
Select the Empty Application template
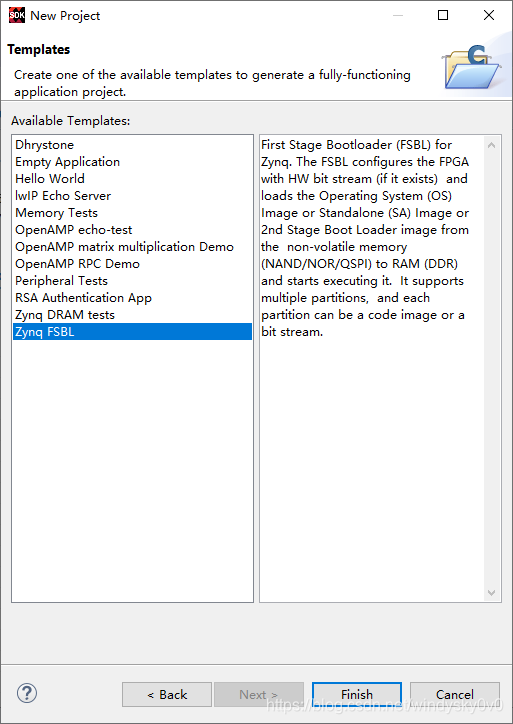(133, 162)
